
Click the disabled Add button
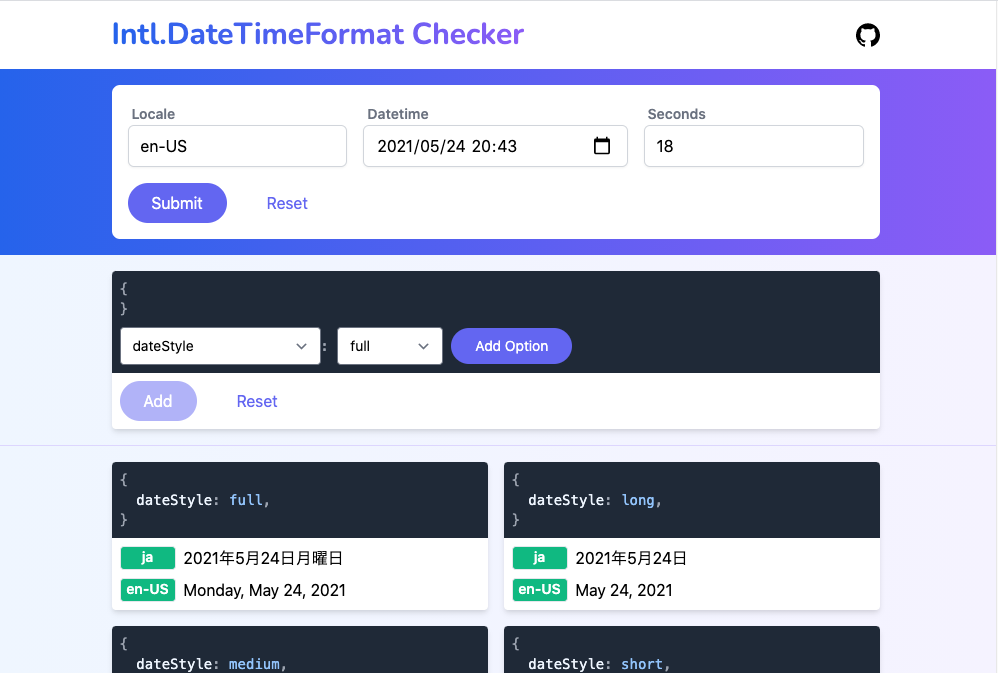click(x=158, y=401)
